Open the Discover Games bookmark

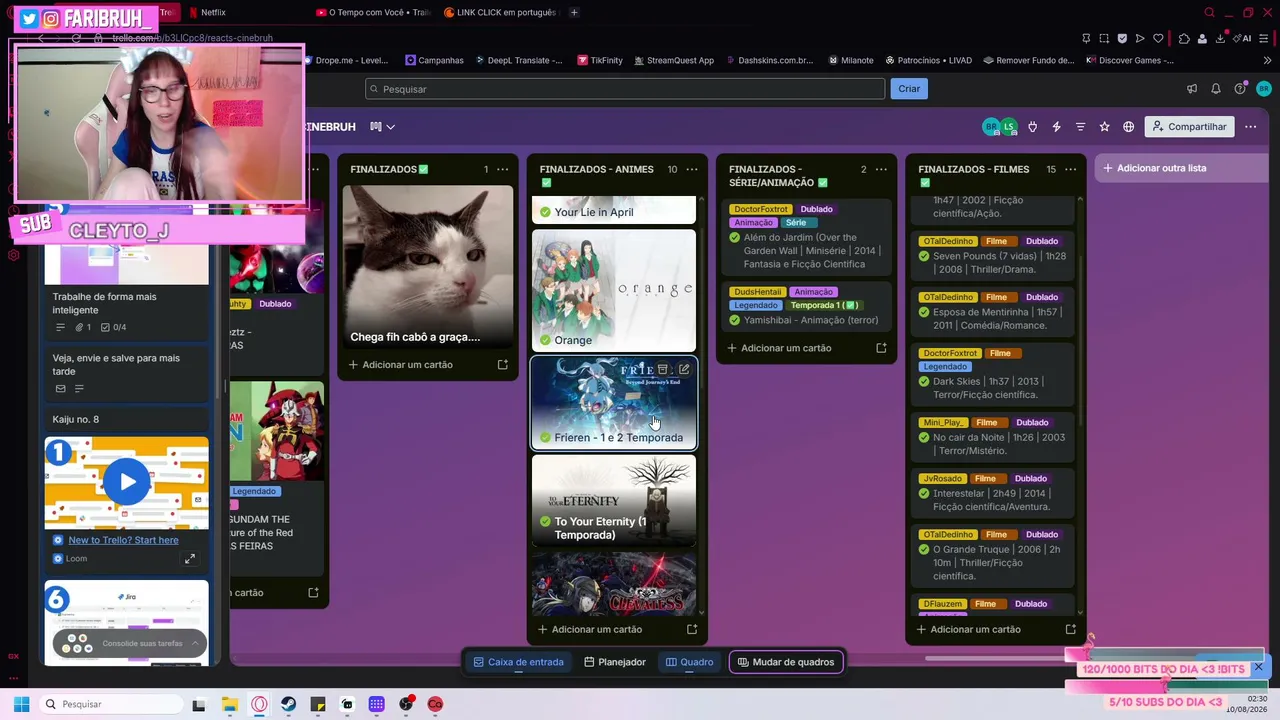pyautogui.click(x=1130, y=60)
